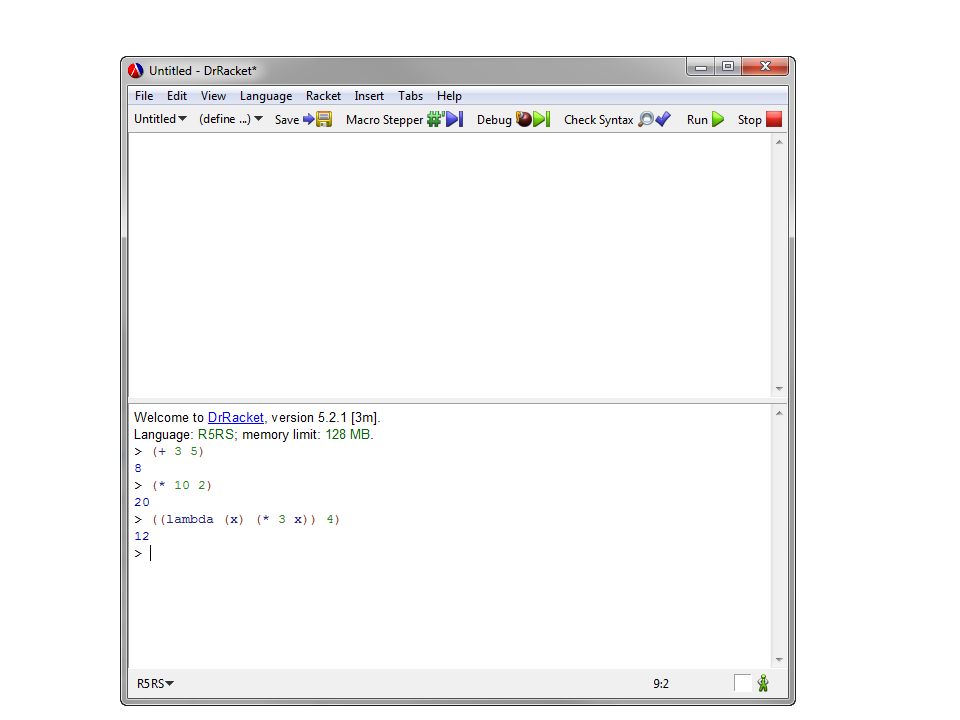The width and height of the screenshot is (960, 720).
Task: Click the result "12"
Action: (142, 536)
